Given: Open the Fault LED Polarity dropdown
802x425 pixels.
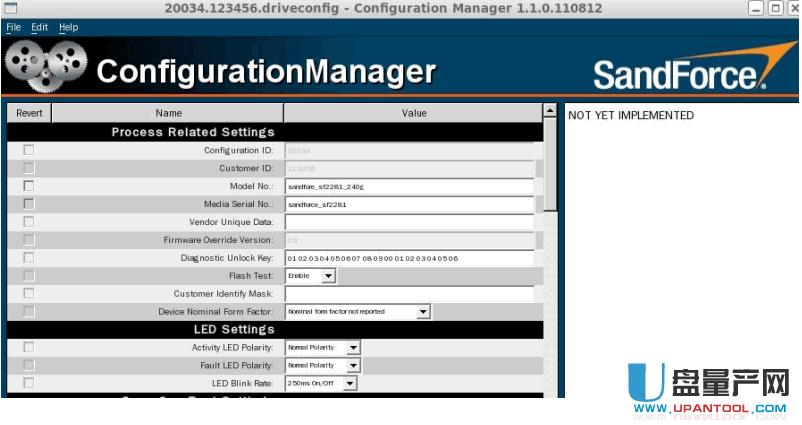Looking at the screenshot, I should pyautogui.click(x=323, y=365).
